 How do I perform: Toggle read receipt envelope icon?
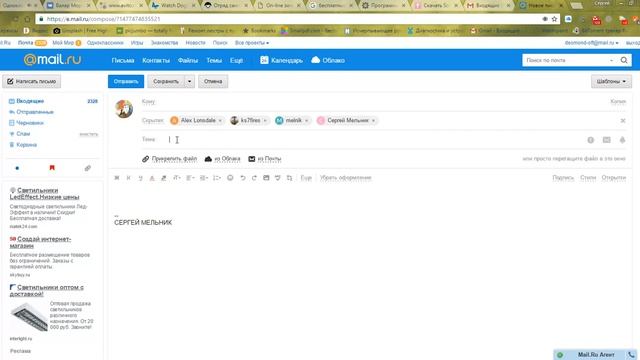(607, 140)
